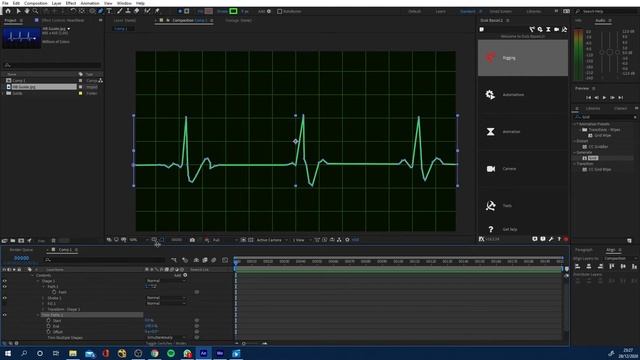
Task: Open Spotify from the taskbar
Action: [x=171, y=353]
